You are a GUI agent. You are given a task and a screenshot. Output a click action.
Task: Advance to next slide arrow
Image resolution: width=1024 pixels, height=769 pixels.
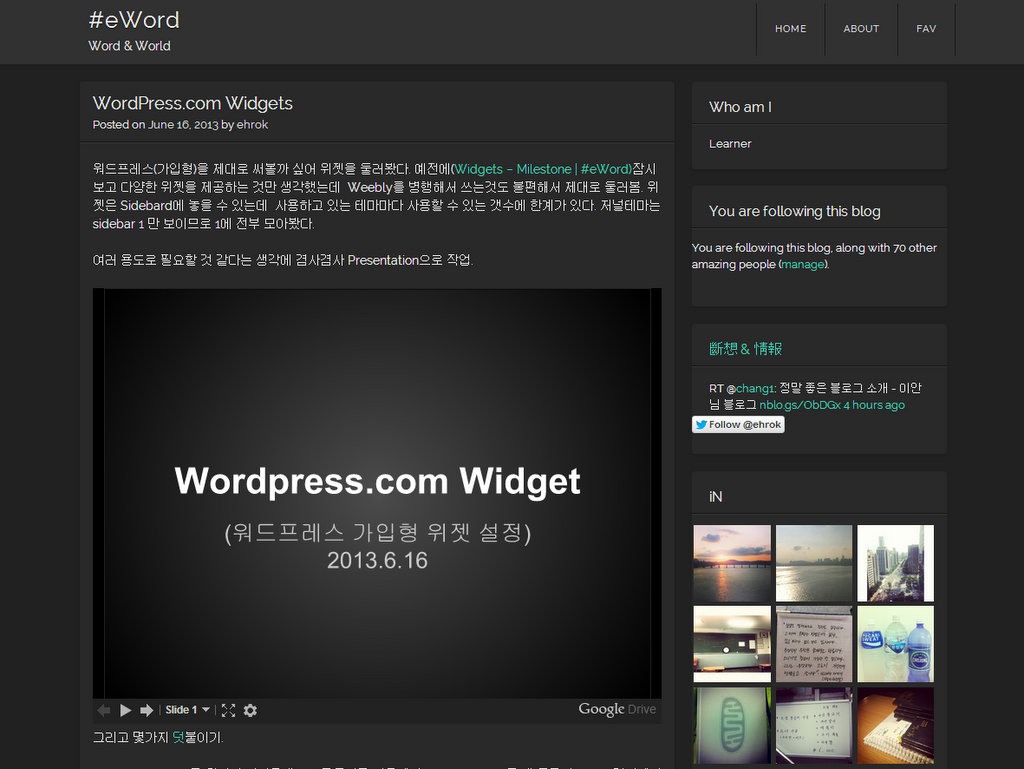point(147,710)
